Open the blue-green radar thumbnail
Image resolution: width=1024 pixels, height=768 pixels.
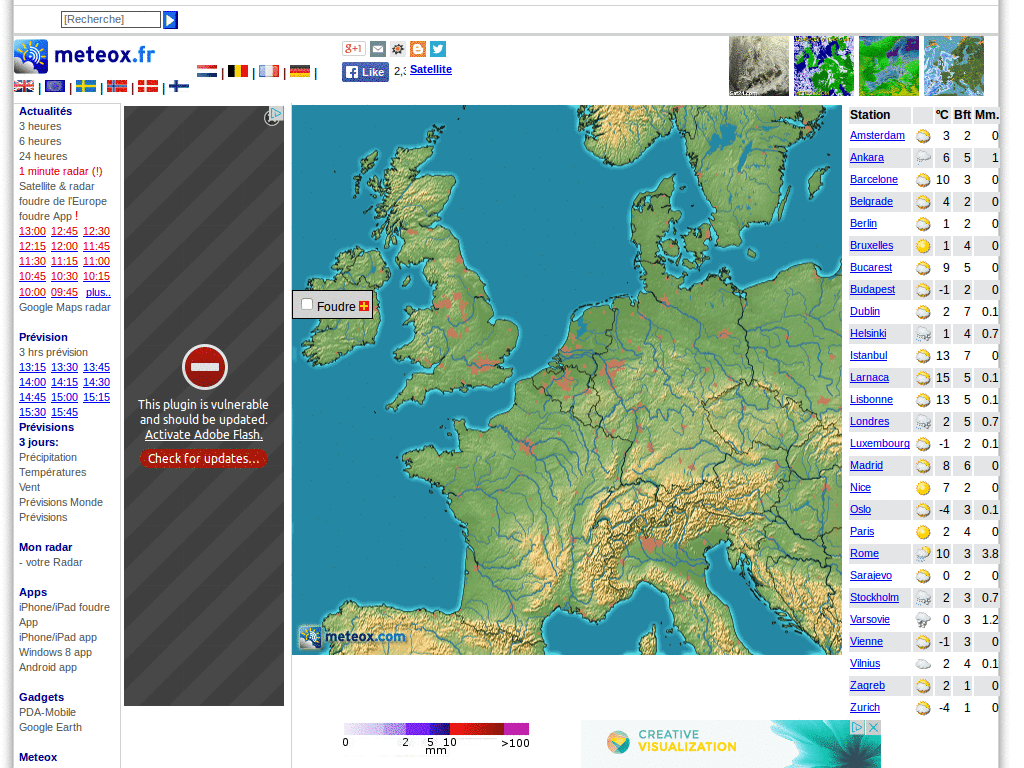[824, 66]
